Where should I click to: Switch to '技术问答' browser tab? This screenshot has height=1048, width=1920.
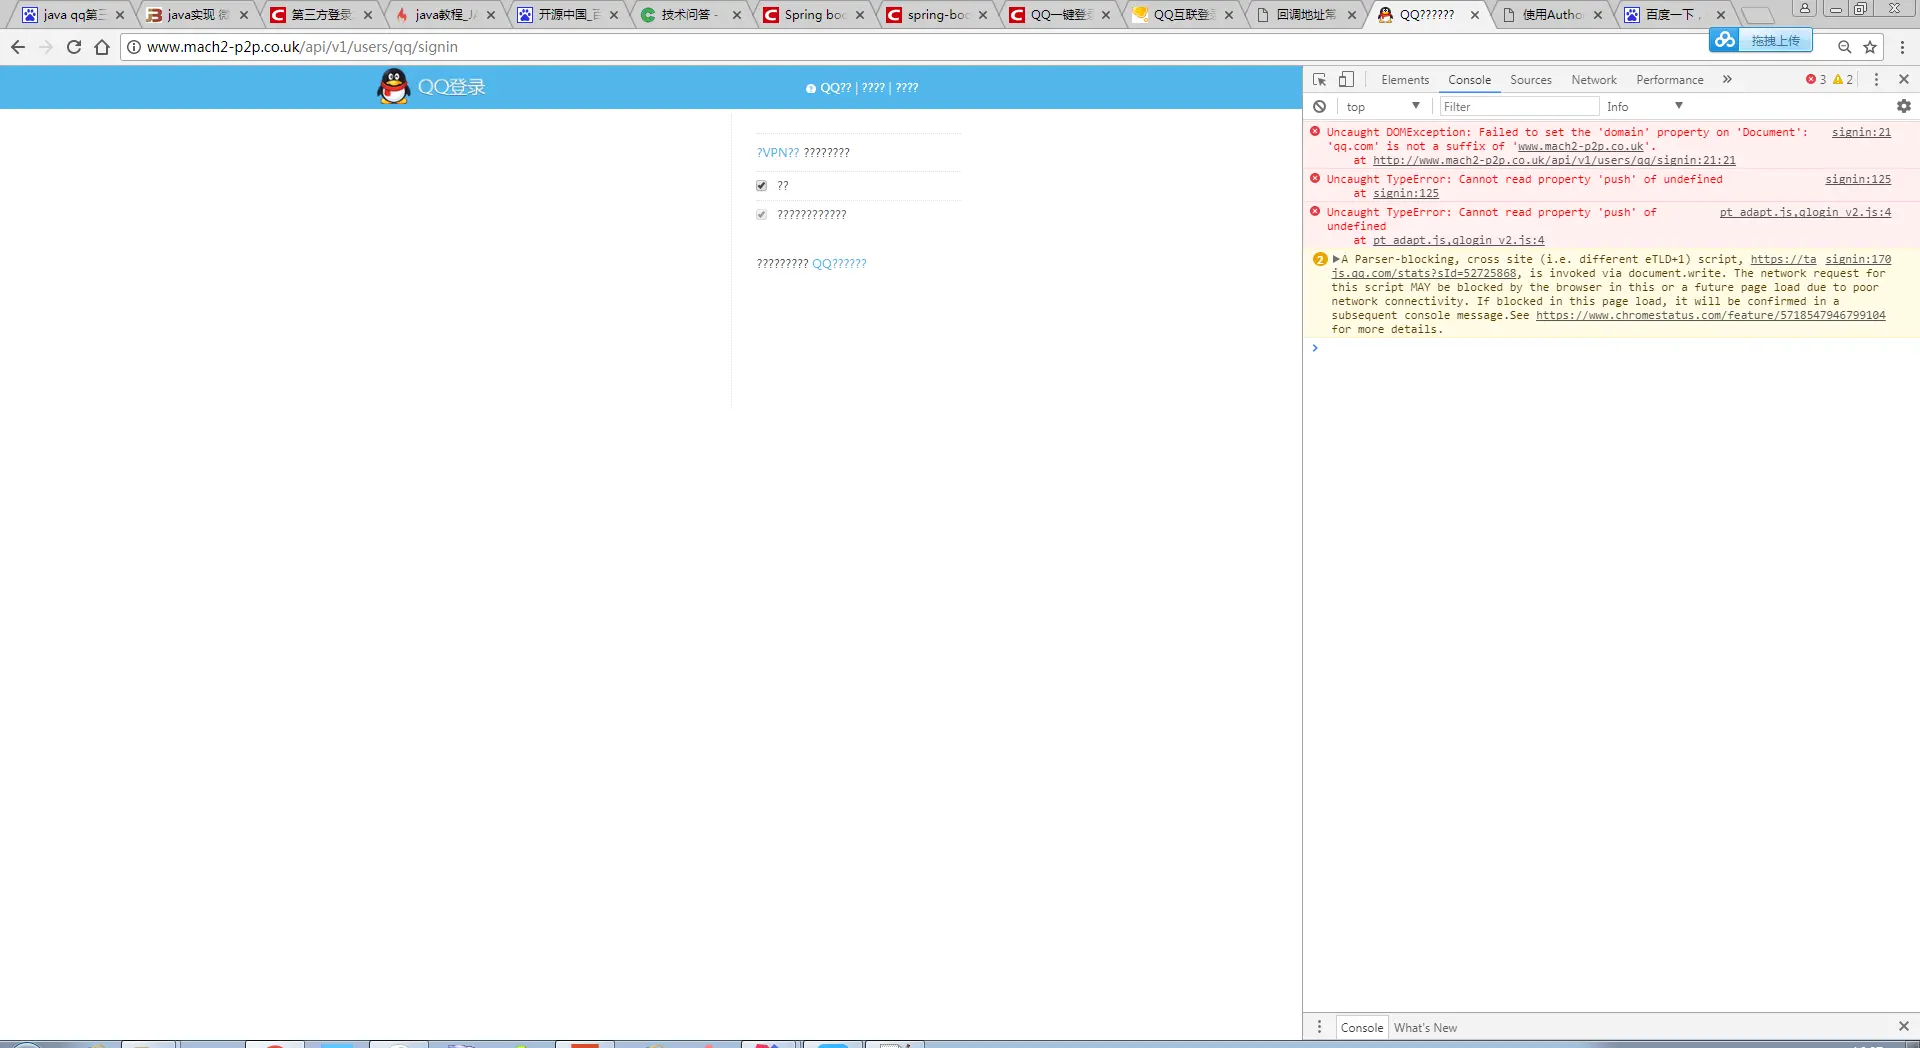tap(691, 15)
